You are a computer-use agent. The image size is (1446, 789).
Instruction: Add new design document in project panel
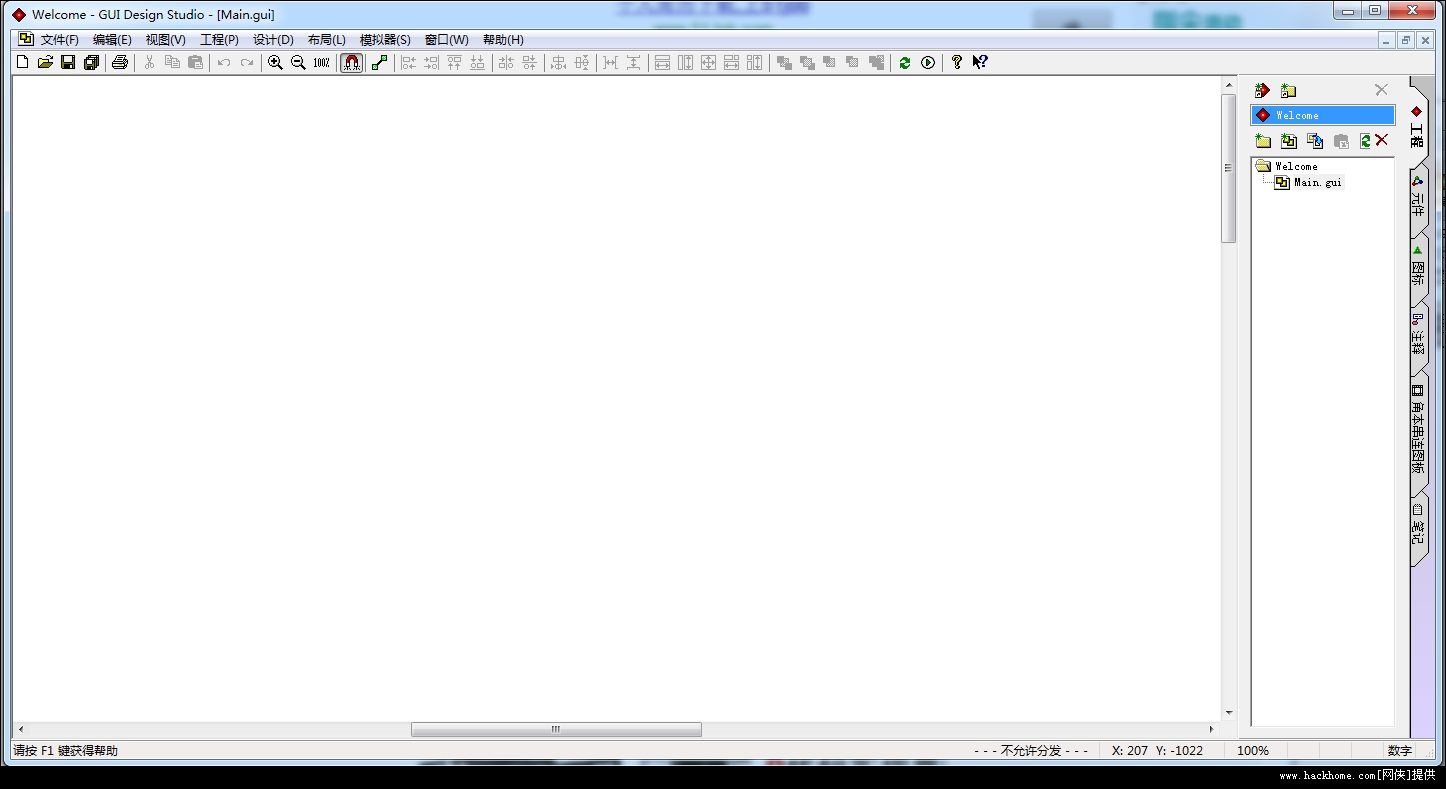tap(1289, 141)
